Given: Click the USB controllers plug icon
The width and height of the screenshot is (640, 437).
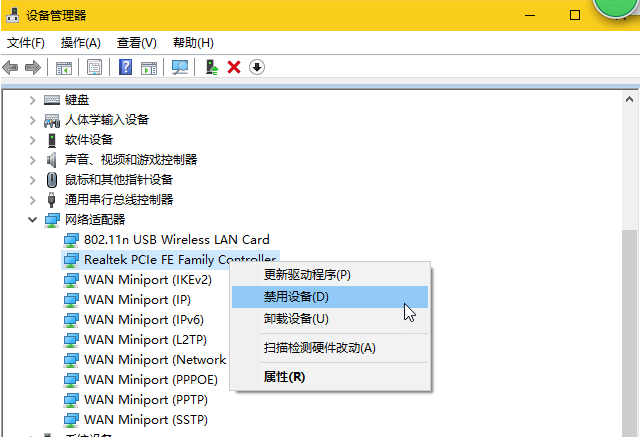Looking at the screenshot, I should (51, 200).
